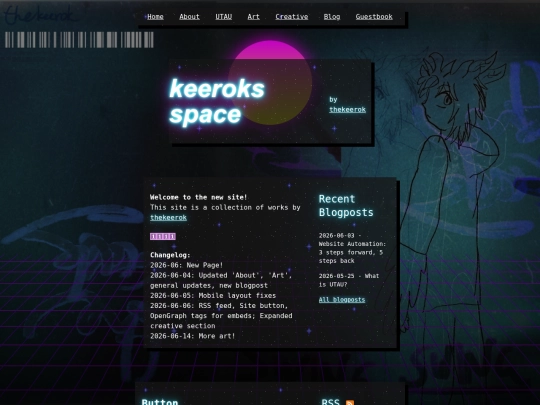Click the 2026-06-05: Mobile layout fixes entry

click(x=213, y=295)
